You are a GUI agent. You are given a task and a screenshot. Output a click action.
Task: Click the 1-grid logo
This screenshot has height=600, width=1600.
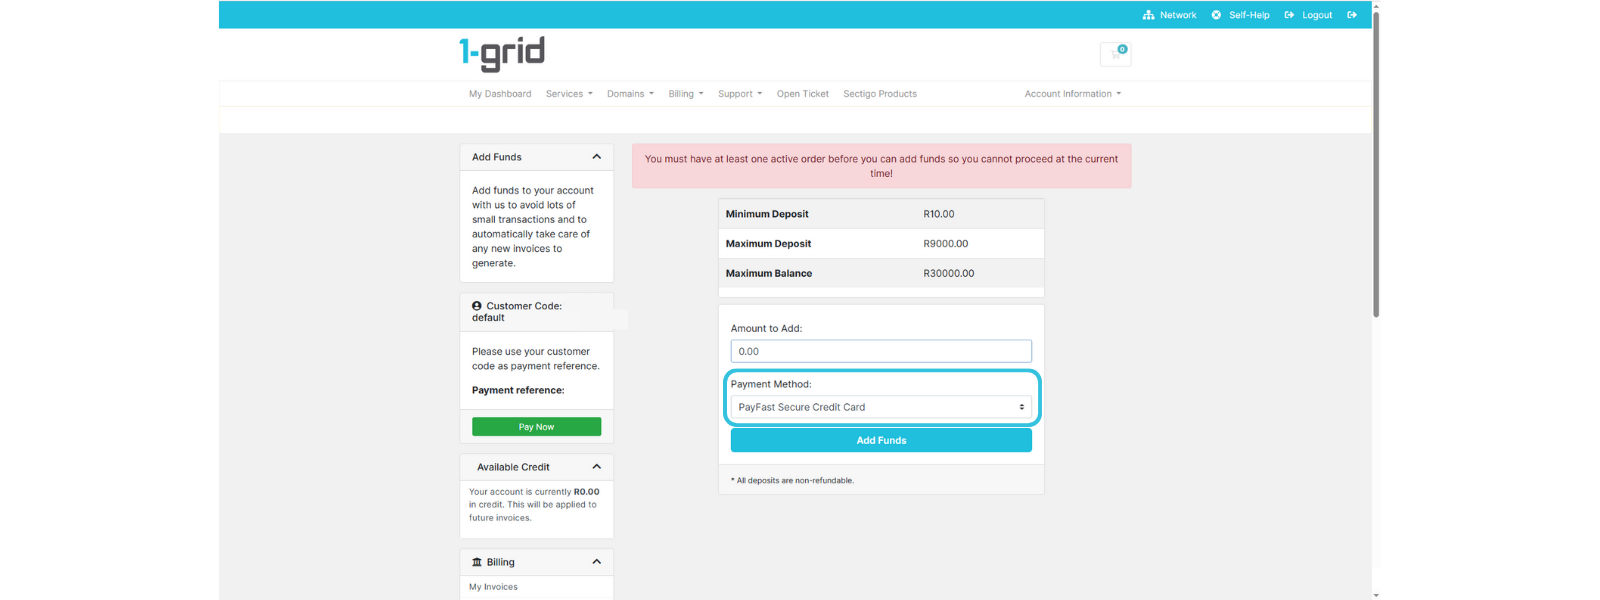coord(502,53)
